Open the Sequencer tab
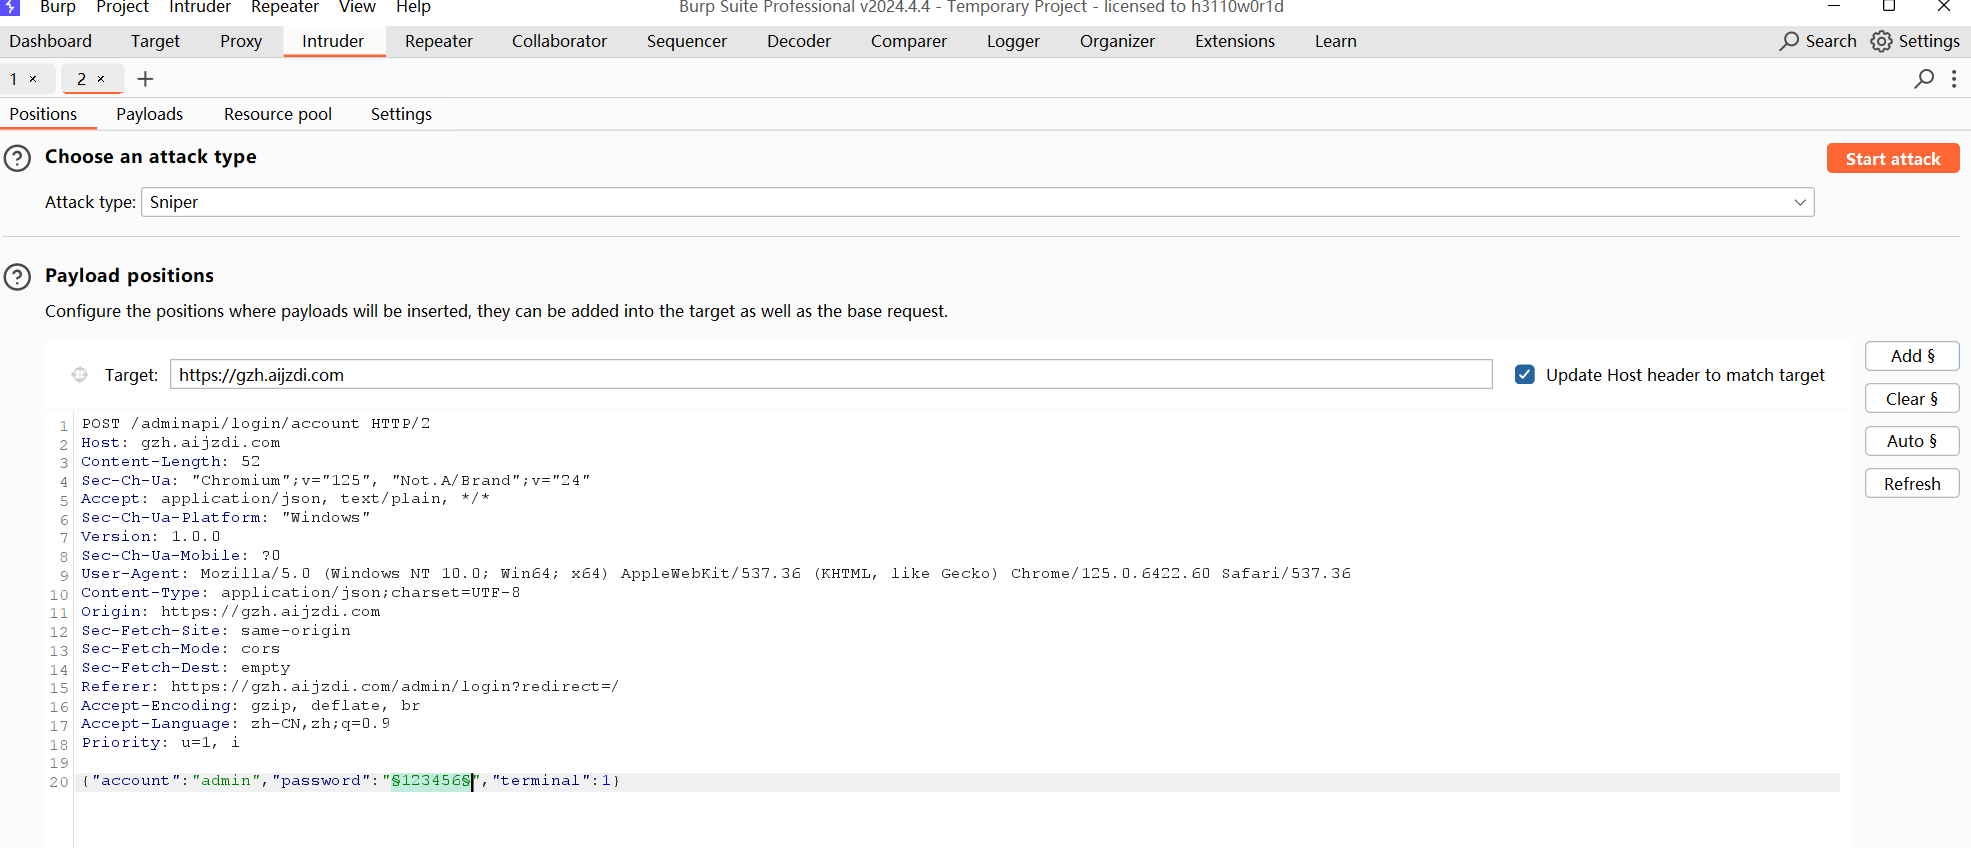 (x=687, y=41)
